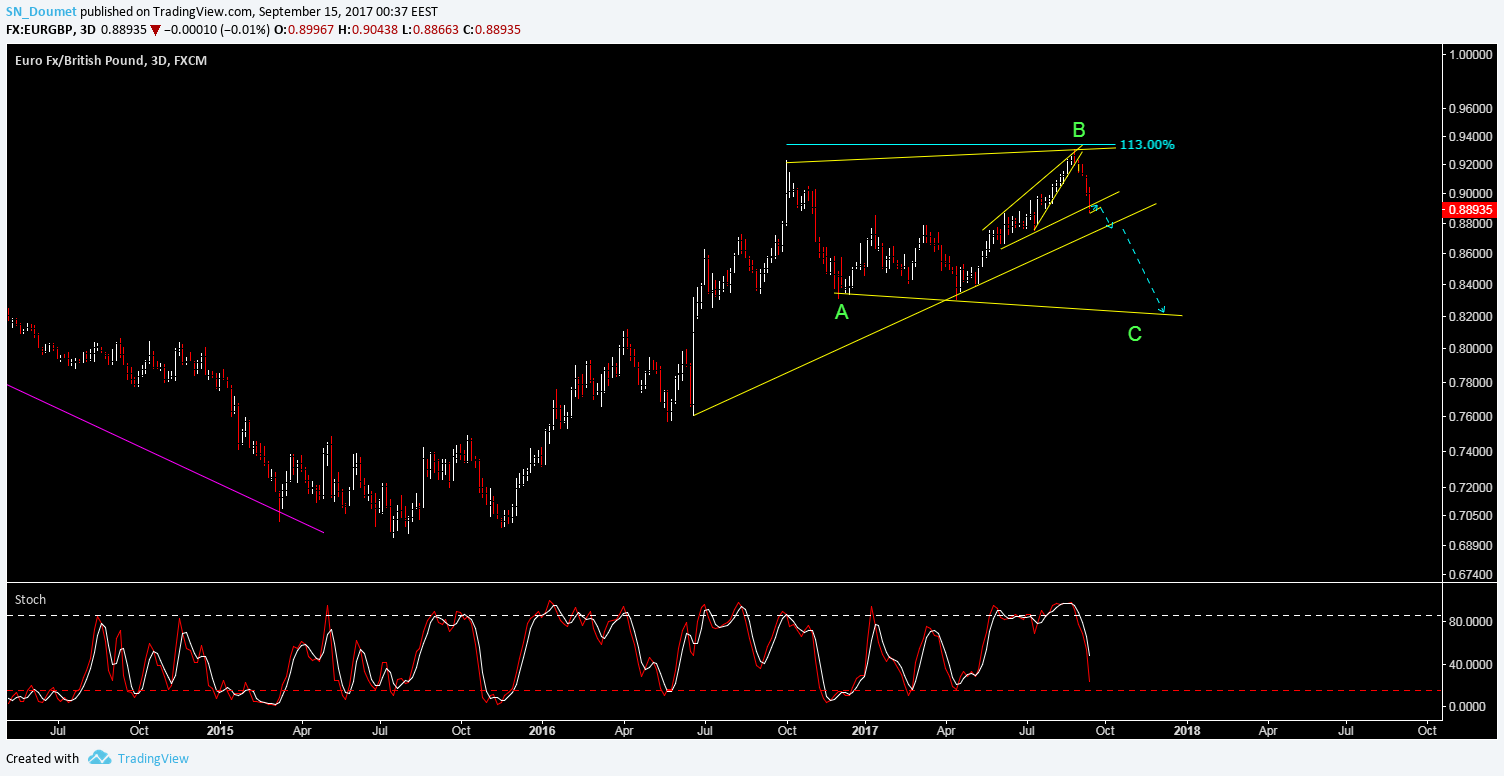Click the 2016 label on time axis
Screen dimensions: 1504x776
point(541,730)
